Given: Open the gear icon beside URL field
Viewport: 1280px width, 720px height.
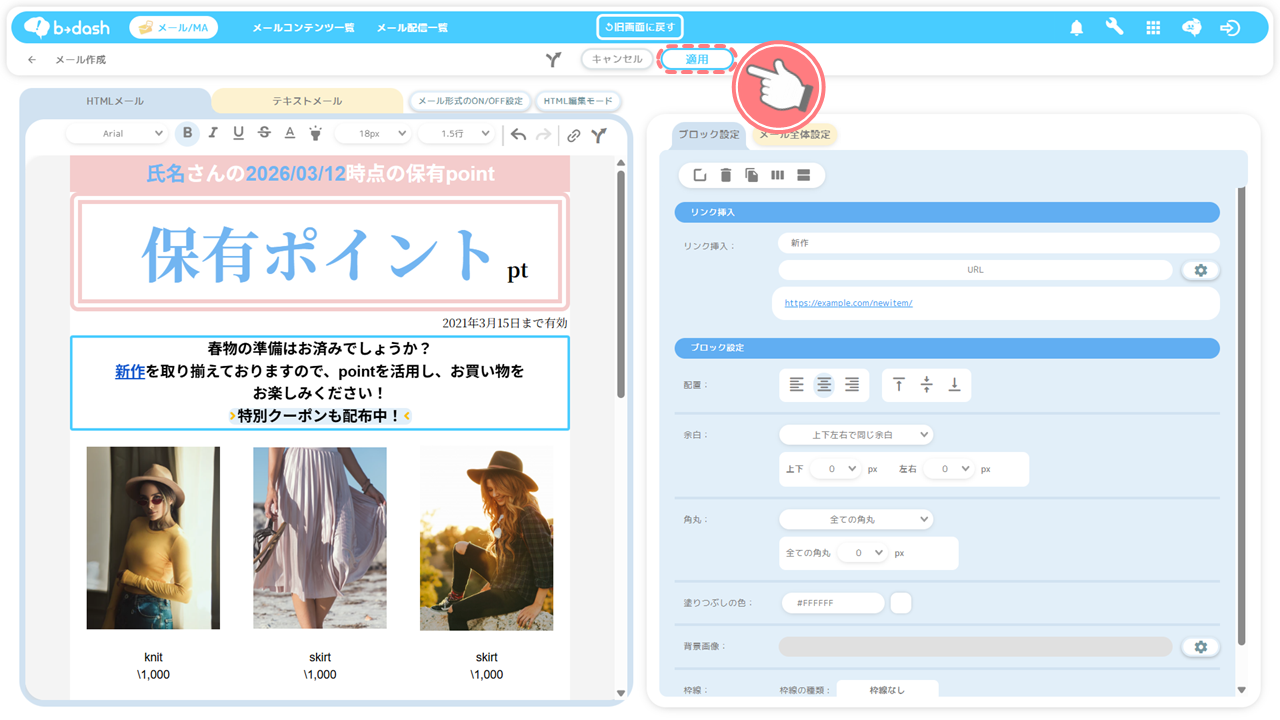Looking at the screenshot, I should [1200, 270].
